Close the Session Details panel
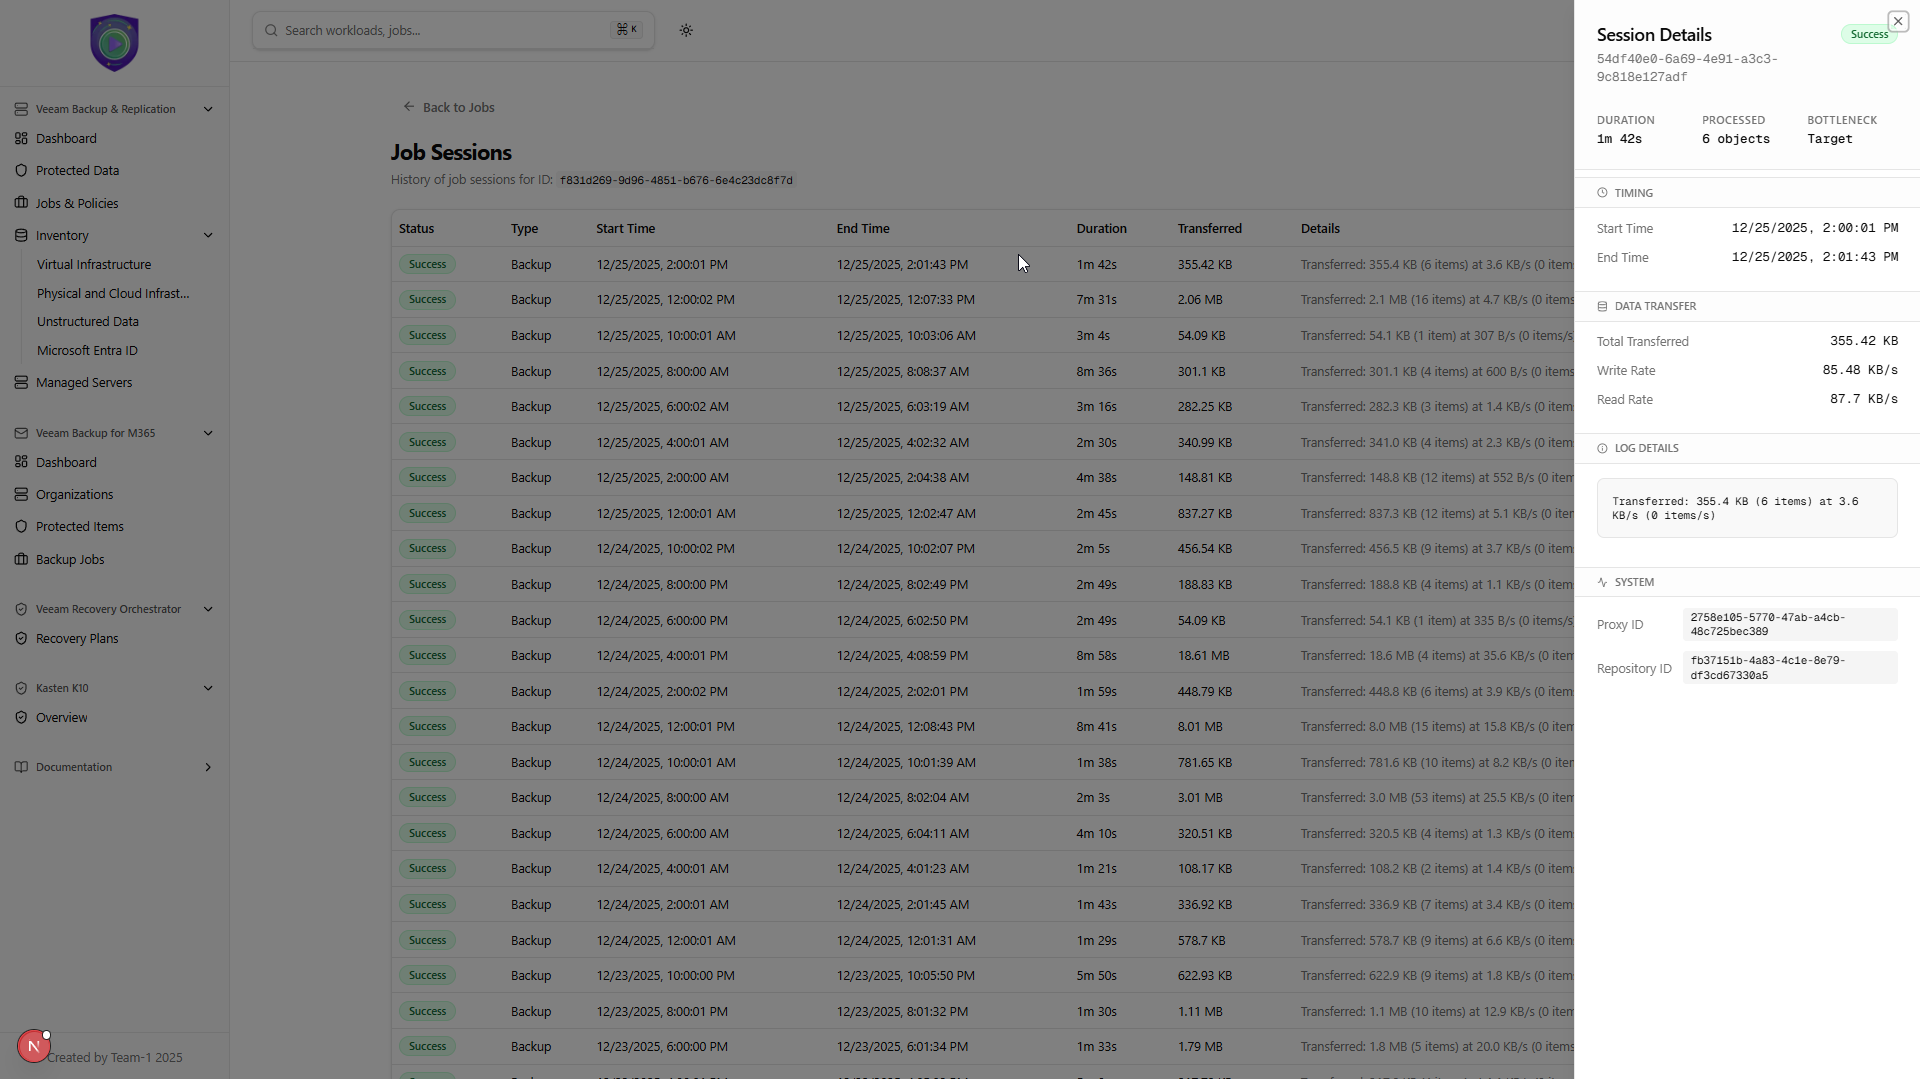The width and height of the screenshot is (1920, 1079). point(1897,21)
